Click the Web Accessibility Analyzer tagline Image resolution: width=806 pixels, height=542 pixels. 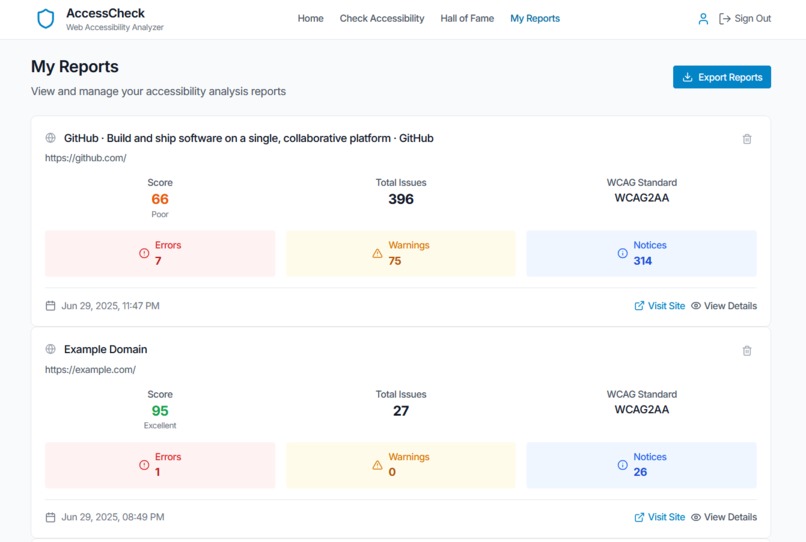tap(115, 27)
